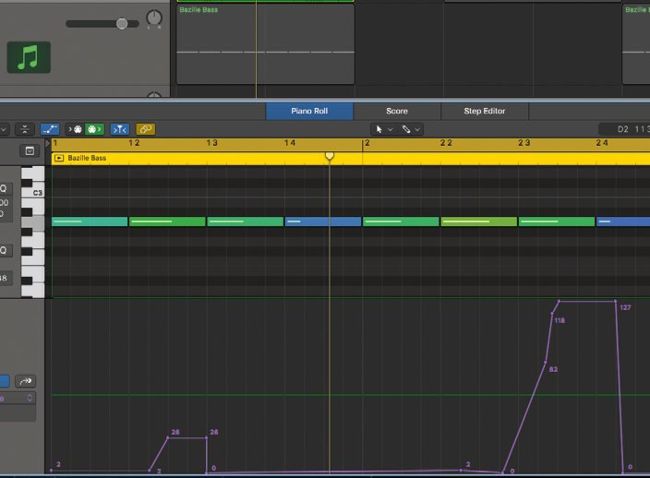Select the Pencil tool
Image resolution: width=650 pixels, height=478 pixels.
(406, 129)
